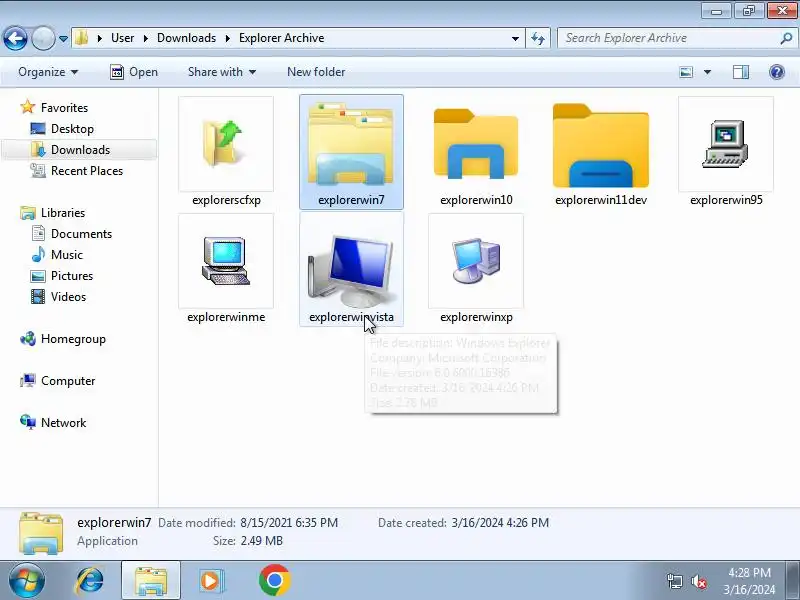Click the search magnifier icon
This screenshot has width=800, height=600.
click(x=786, y=38)
